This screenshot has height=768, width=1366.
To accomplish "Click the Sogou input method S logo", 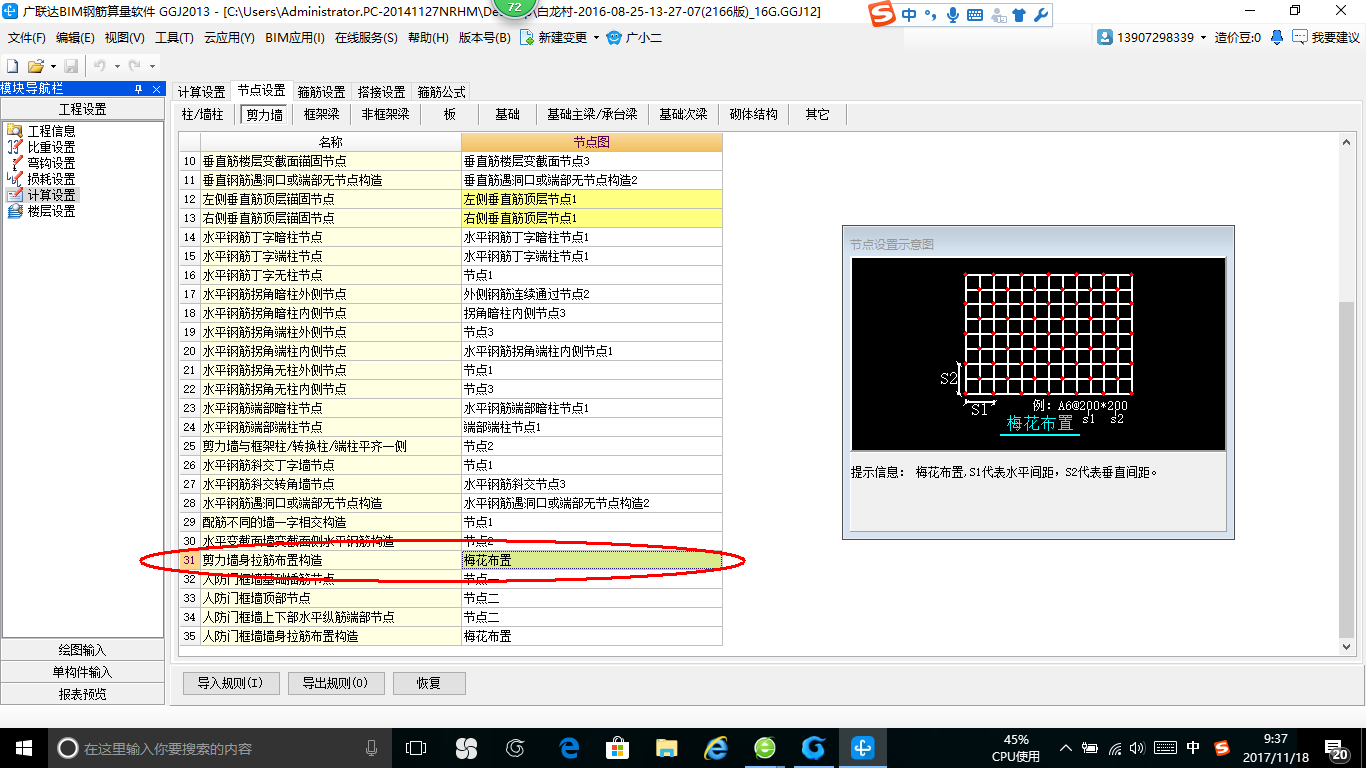I will [881, 14].
